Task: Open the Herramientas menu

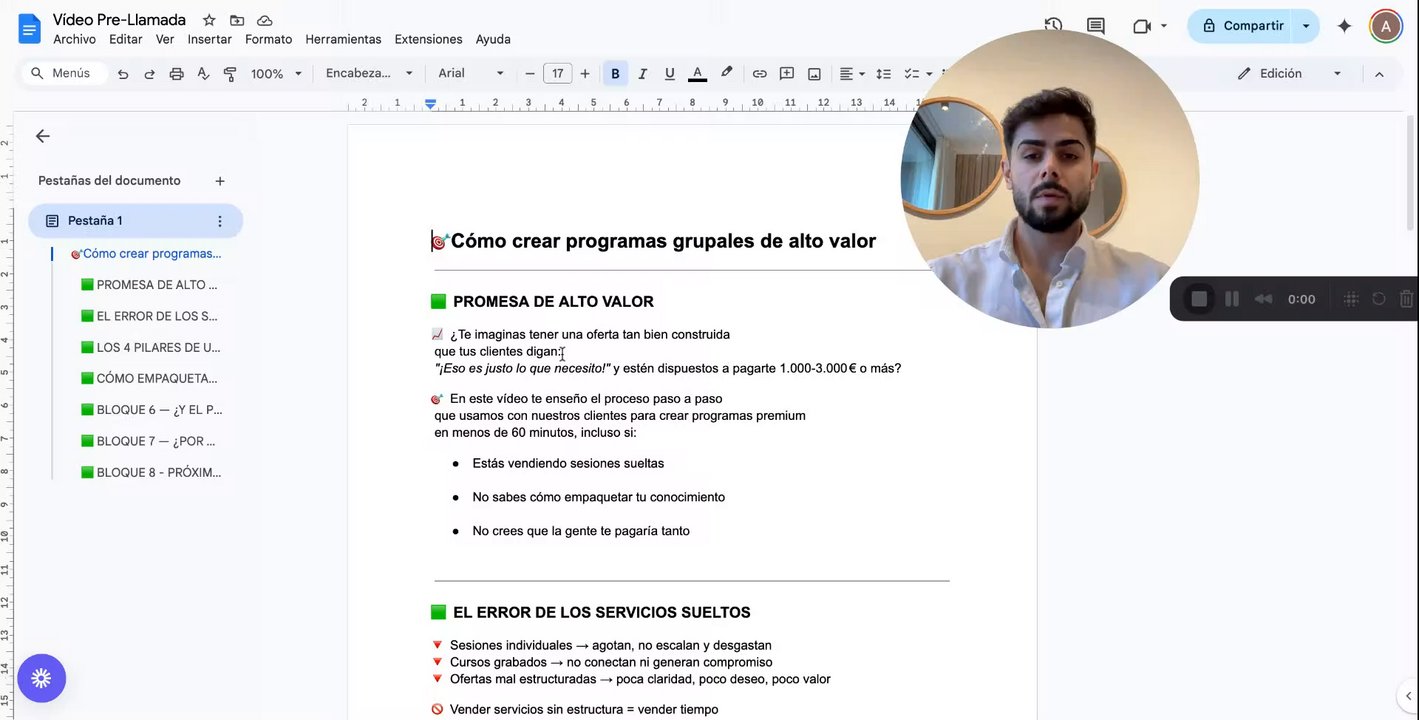Action: point(343,39)
